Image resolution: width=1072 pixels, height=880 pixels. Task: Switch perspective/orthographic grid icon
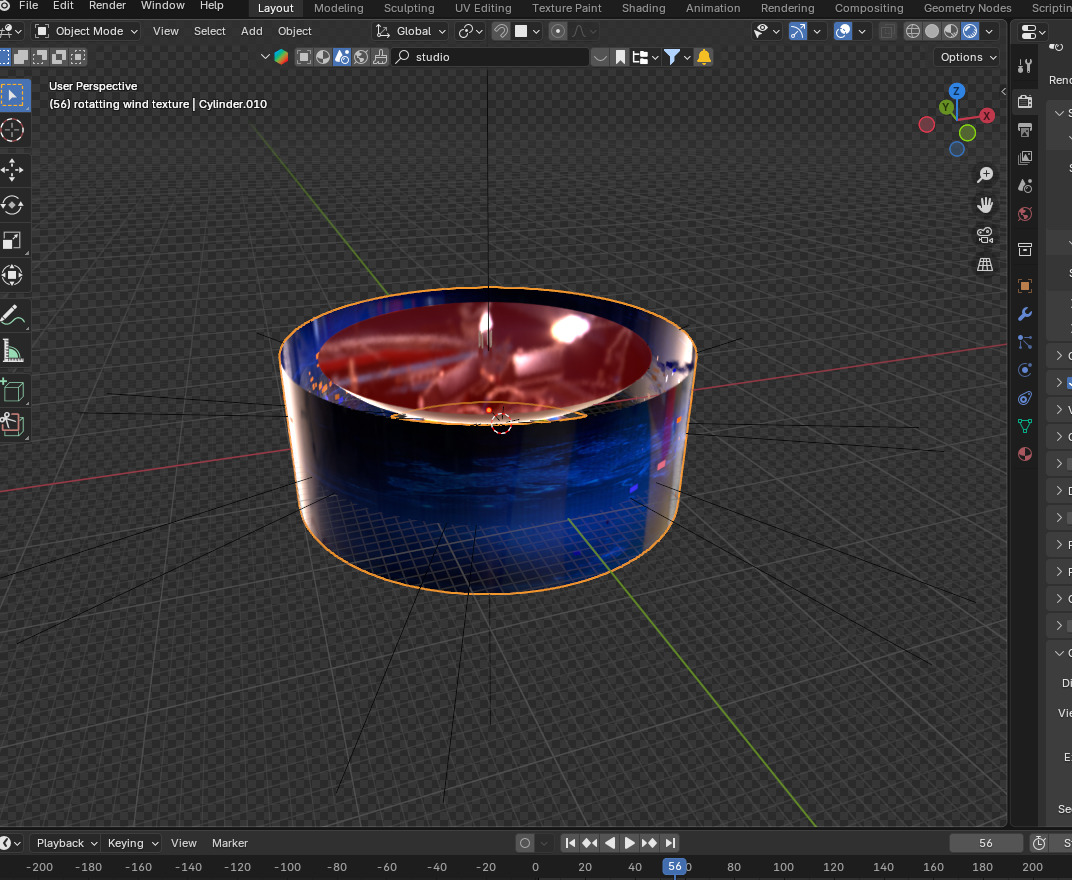pos(985,265)
